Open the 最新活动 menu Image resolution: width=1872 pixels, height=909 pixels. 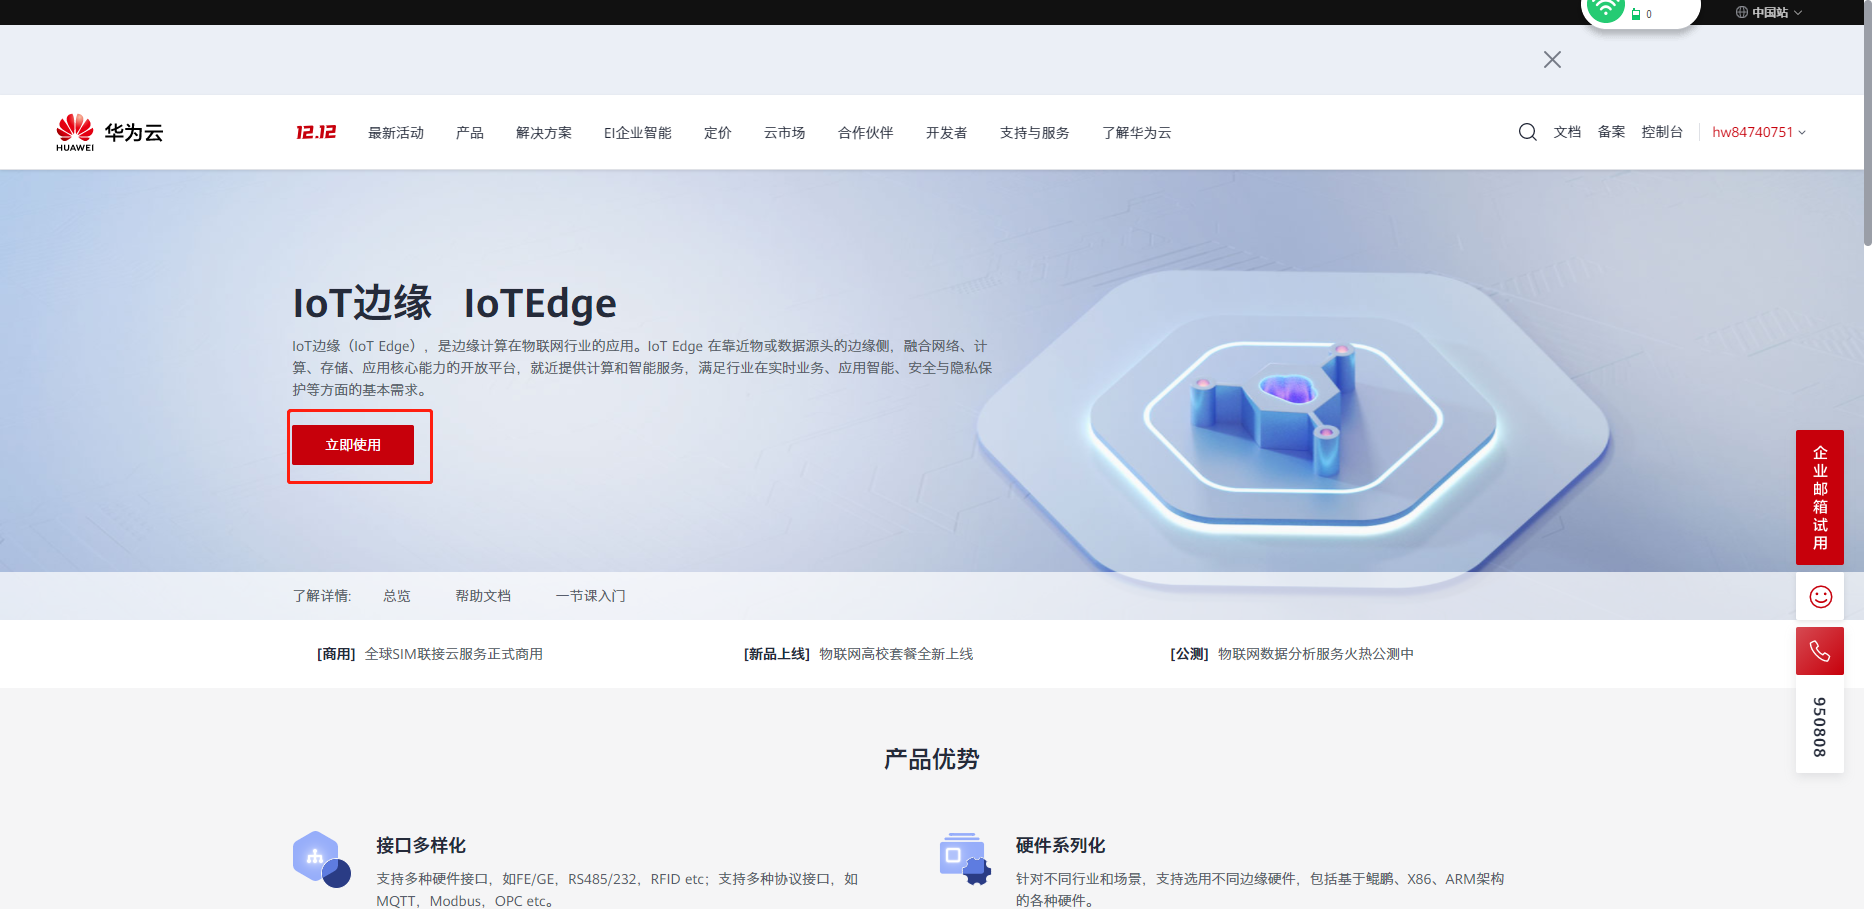pyautogui.click(x=396, y=132)
